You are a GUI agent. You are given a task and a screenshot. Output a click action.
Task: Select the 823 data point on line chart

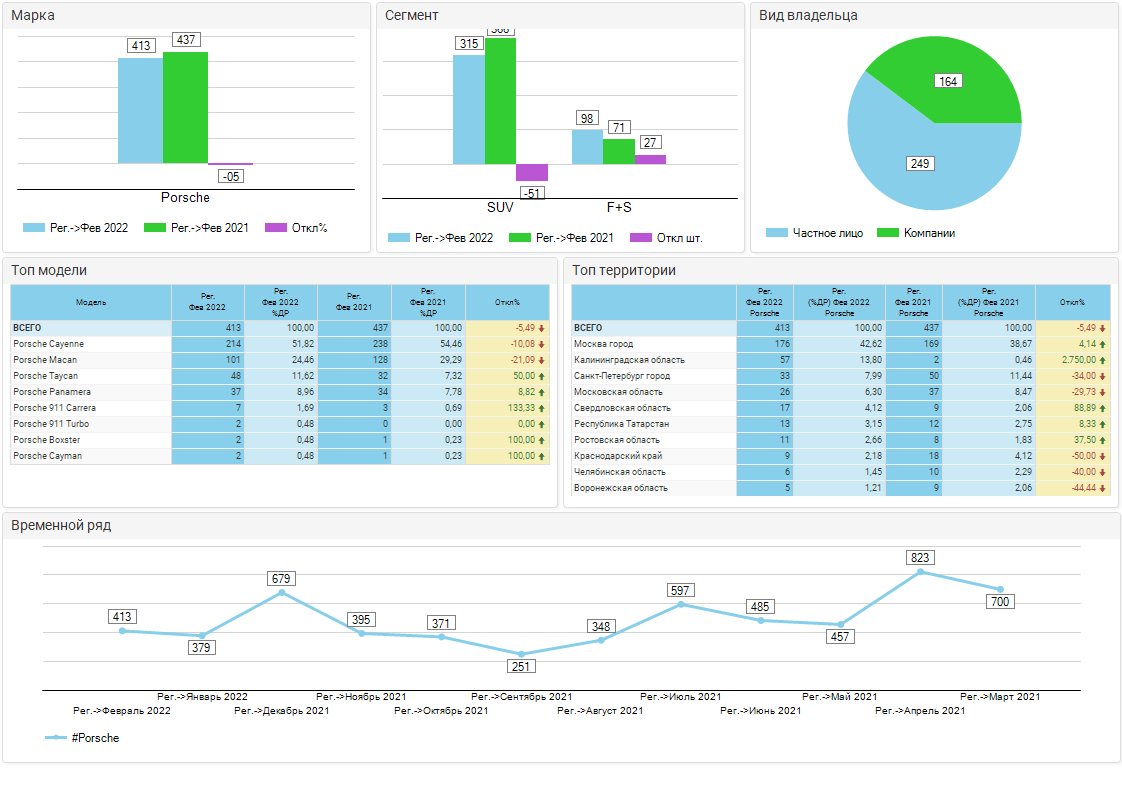click(x=920, y=572)
